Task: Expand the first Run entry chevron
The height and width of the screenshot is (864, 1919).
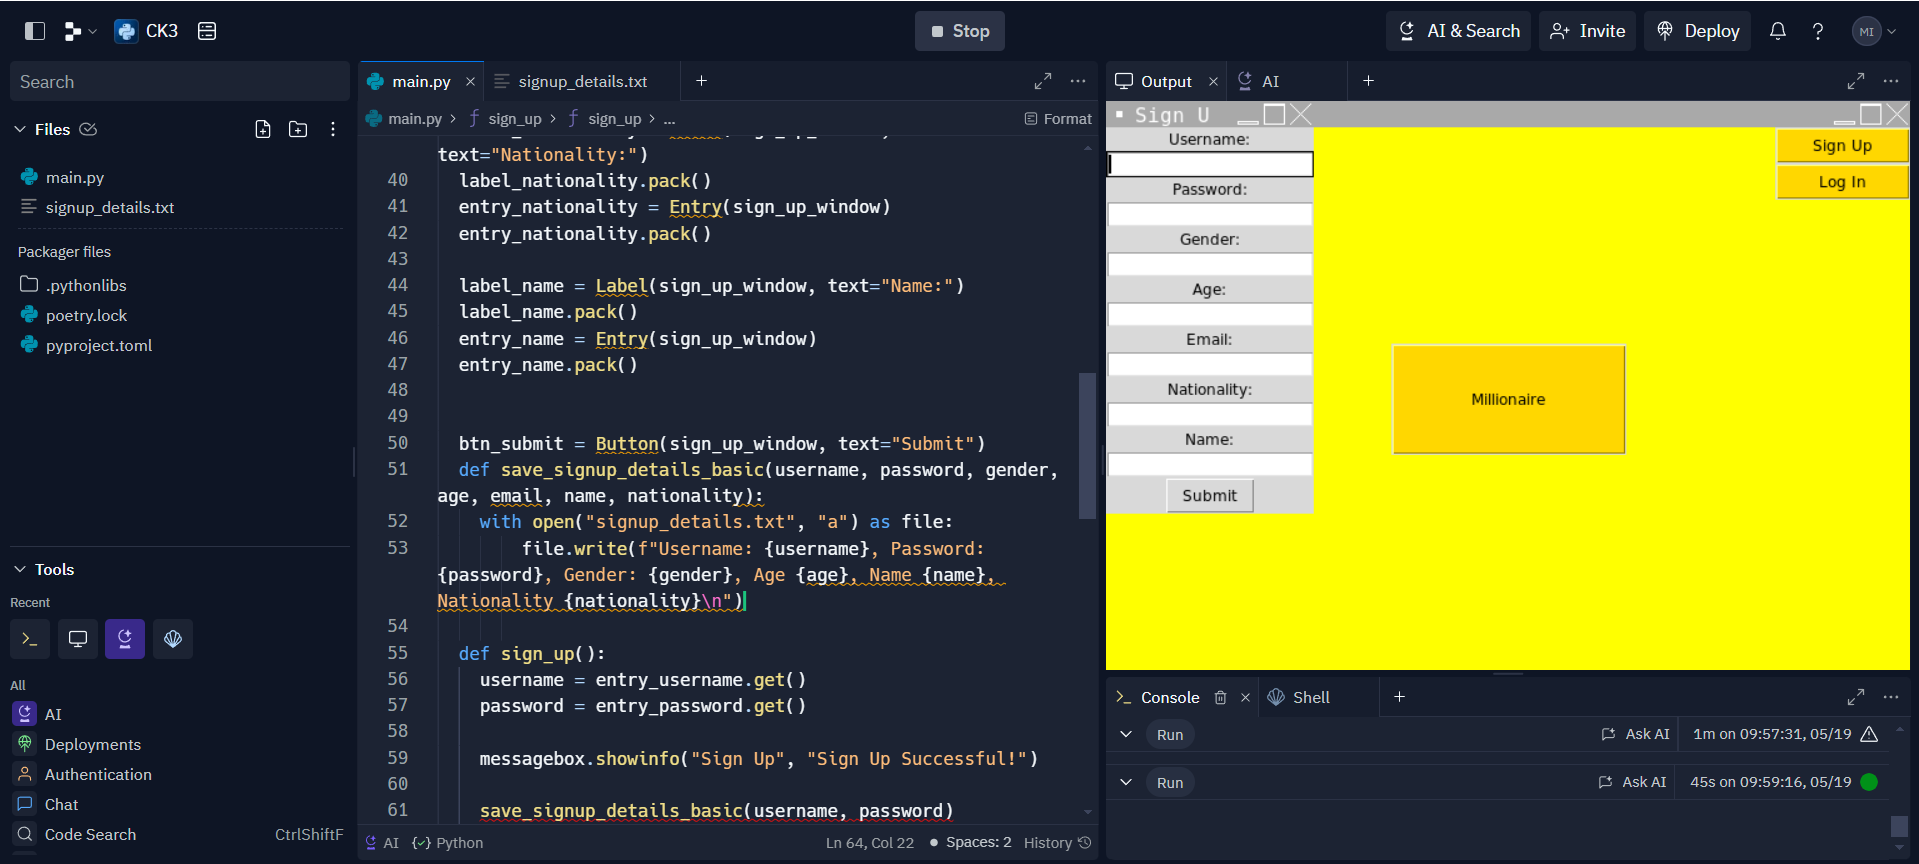Action: point(1126,734)
